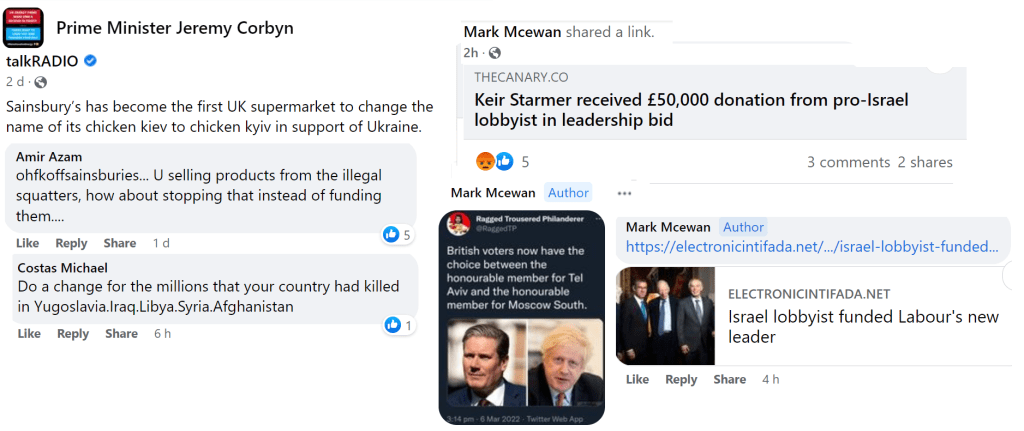Like Amir Azam's comment
This screenshot has width=1024, height=431.
(x=27, y=243)
